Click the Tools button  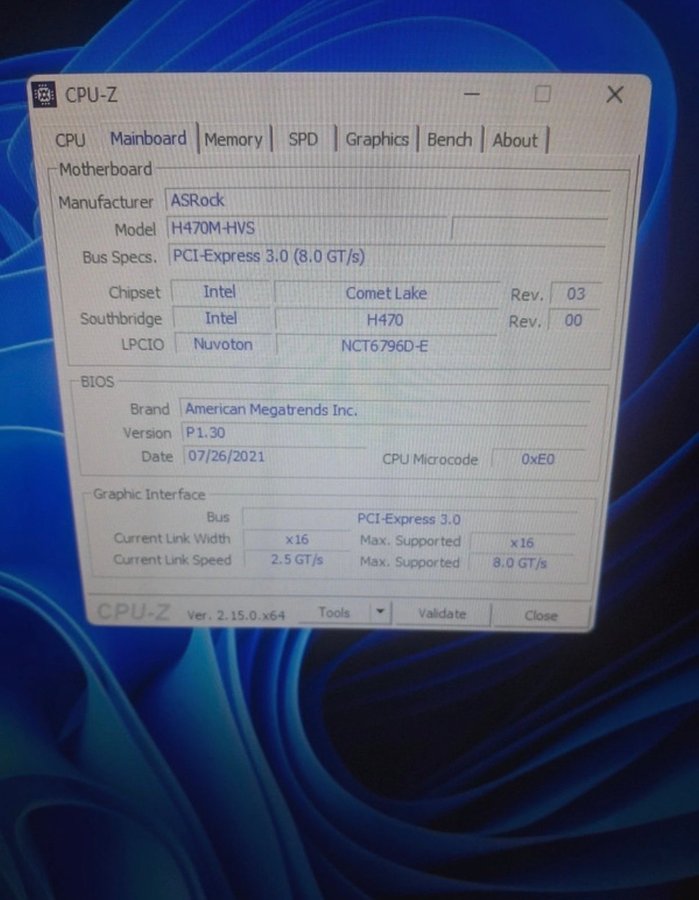coord(334,613)
